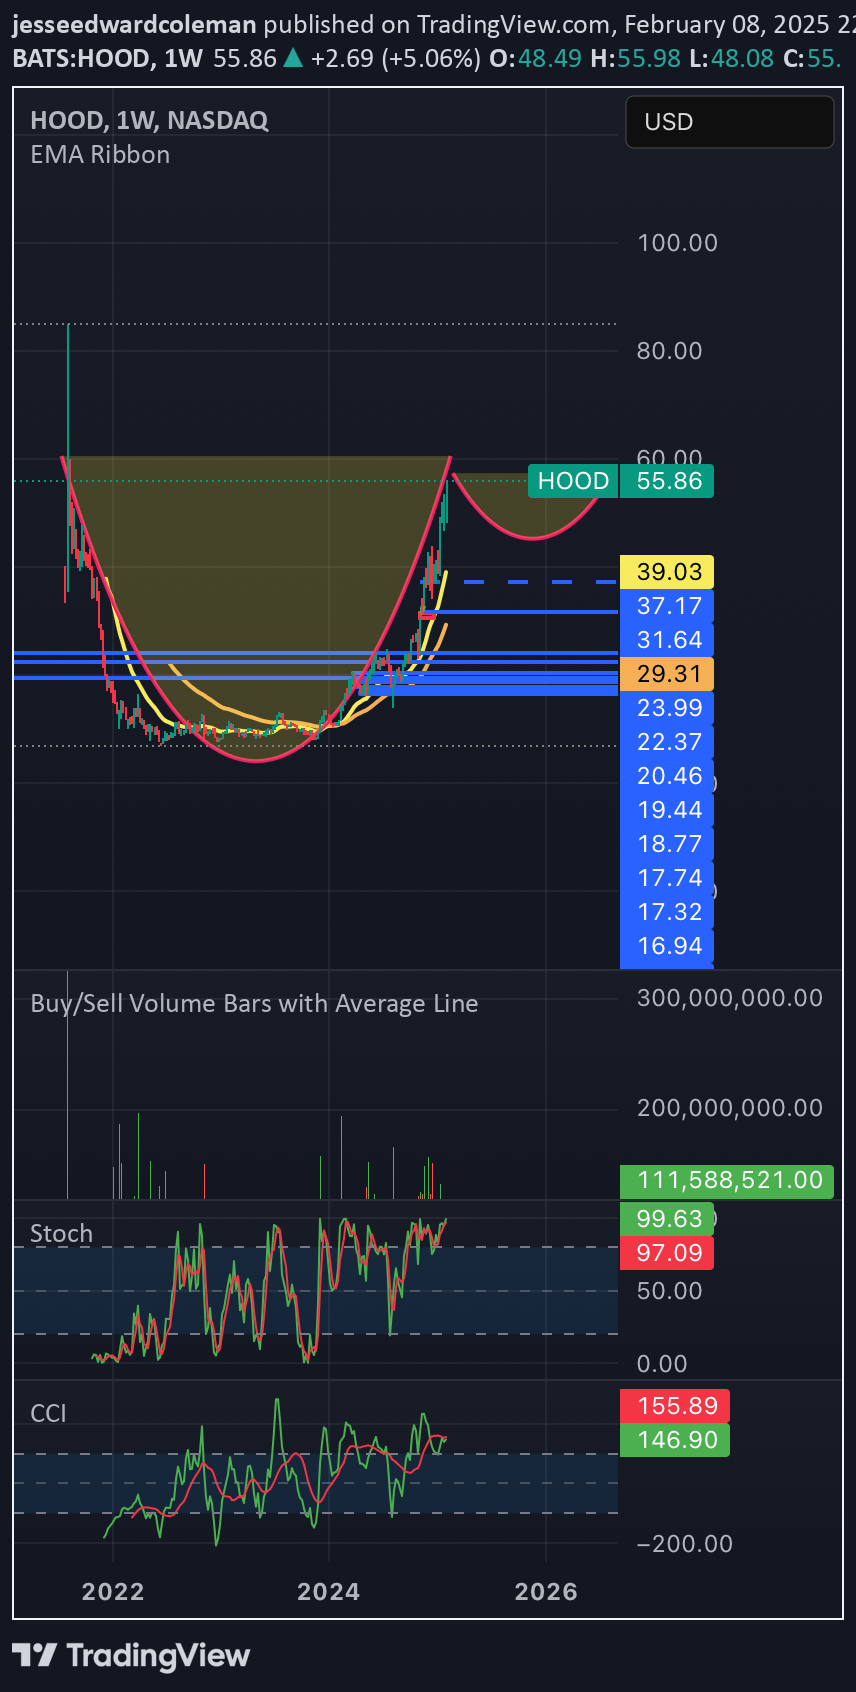Click the 17.74 price level label
The height and width of the screenshot is (1692, 856).
tap(667, 878)
